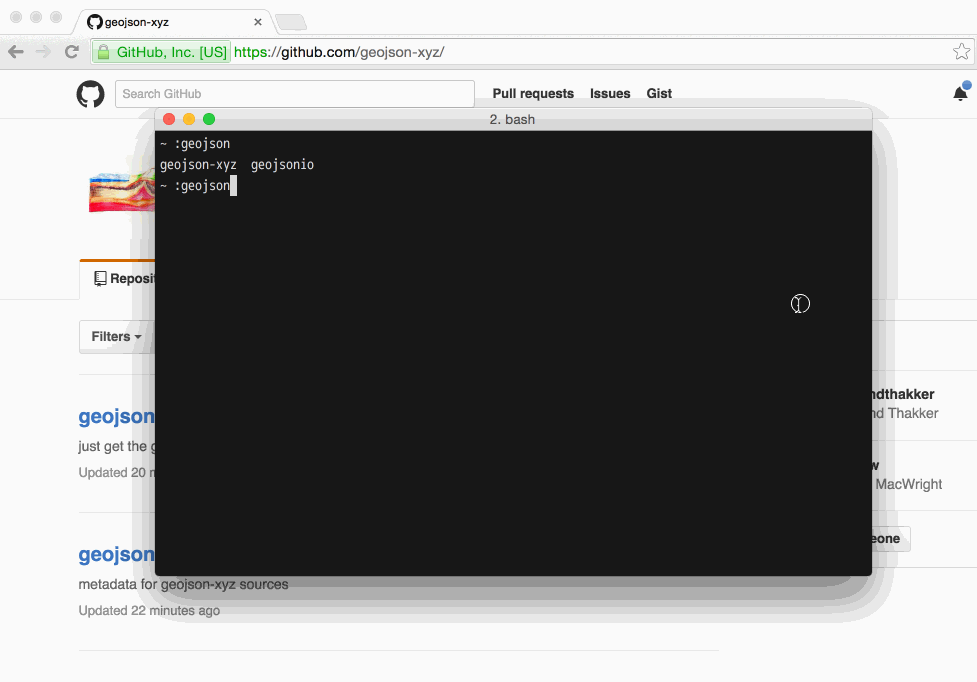Open the Filters dropdown

(x=117, y=337)
